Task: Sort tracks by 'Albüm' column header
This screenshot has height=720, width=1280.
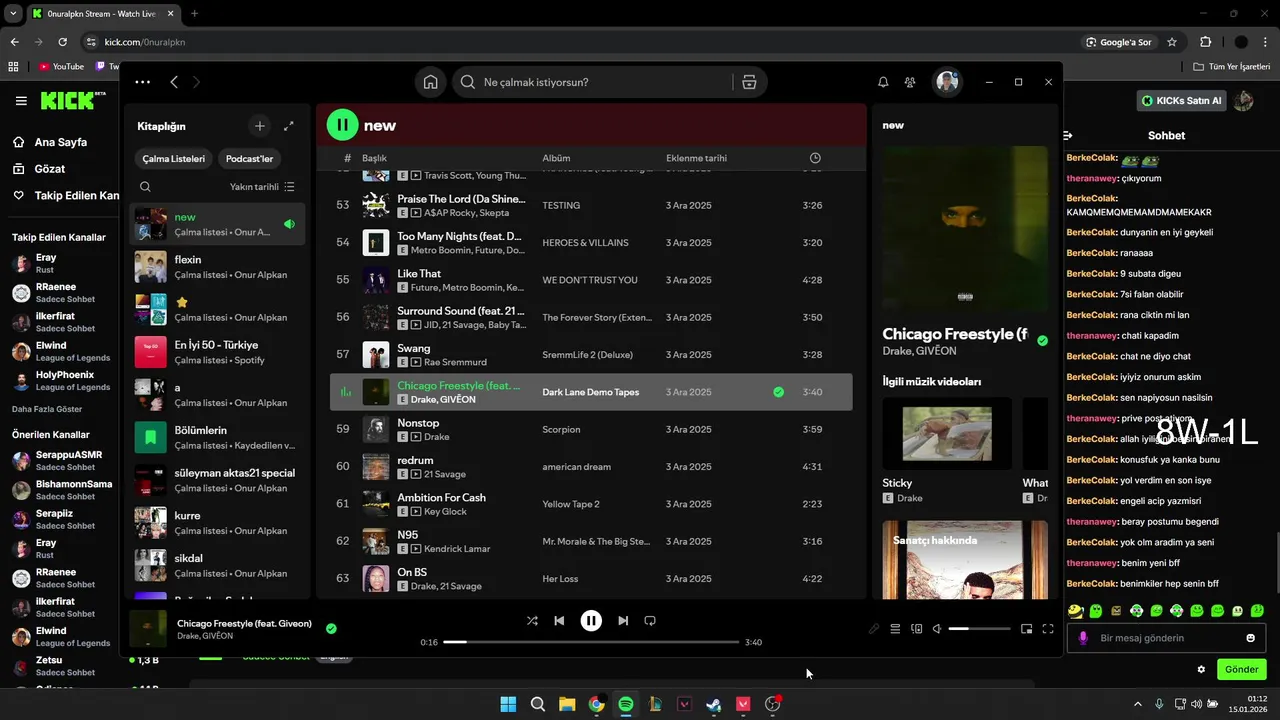Action: [x=556, y=158]
